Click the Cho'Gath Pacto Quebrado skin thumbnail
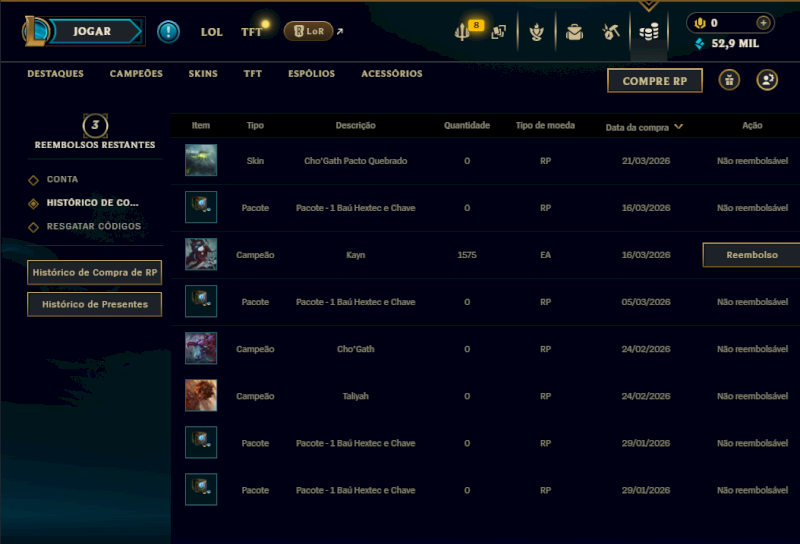 point(201,160)
